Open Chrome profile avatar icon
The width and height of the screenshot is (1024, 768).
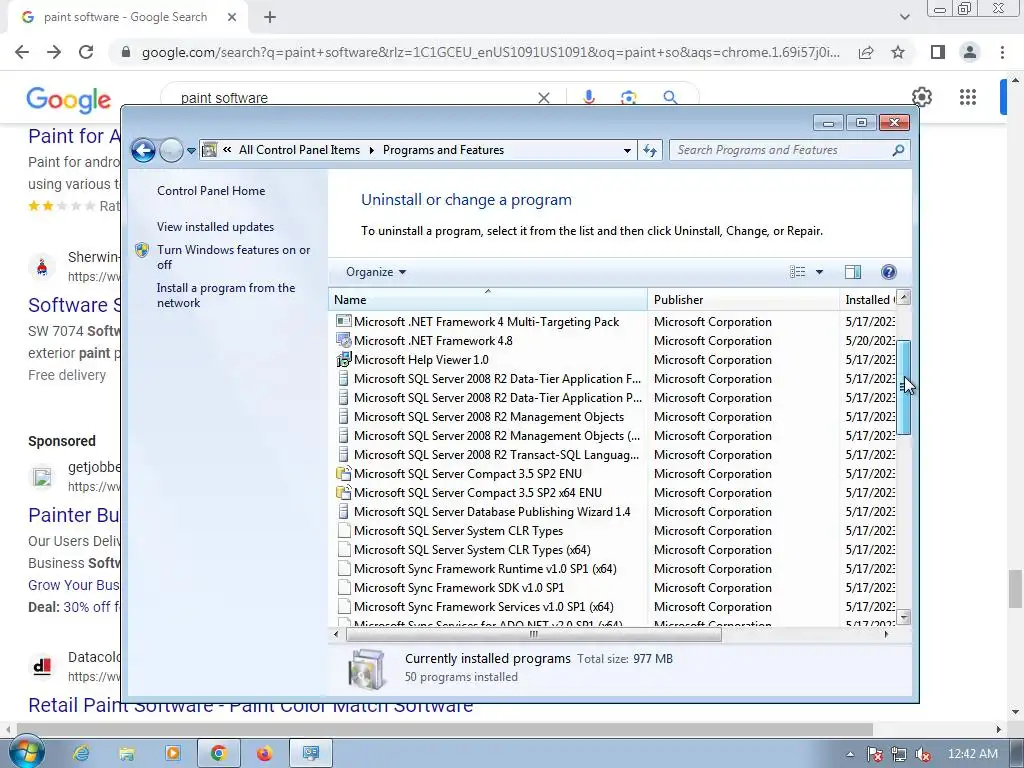pyautogui.click(x=970, y=52)
